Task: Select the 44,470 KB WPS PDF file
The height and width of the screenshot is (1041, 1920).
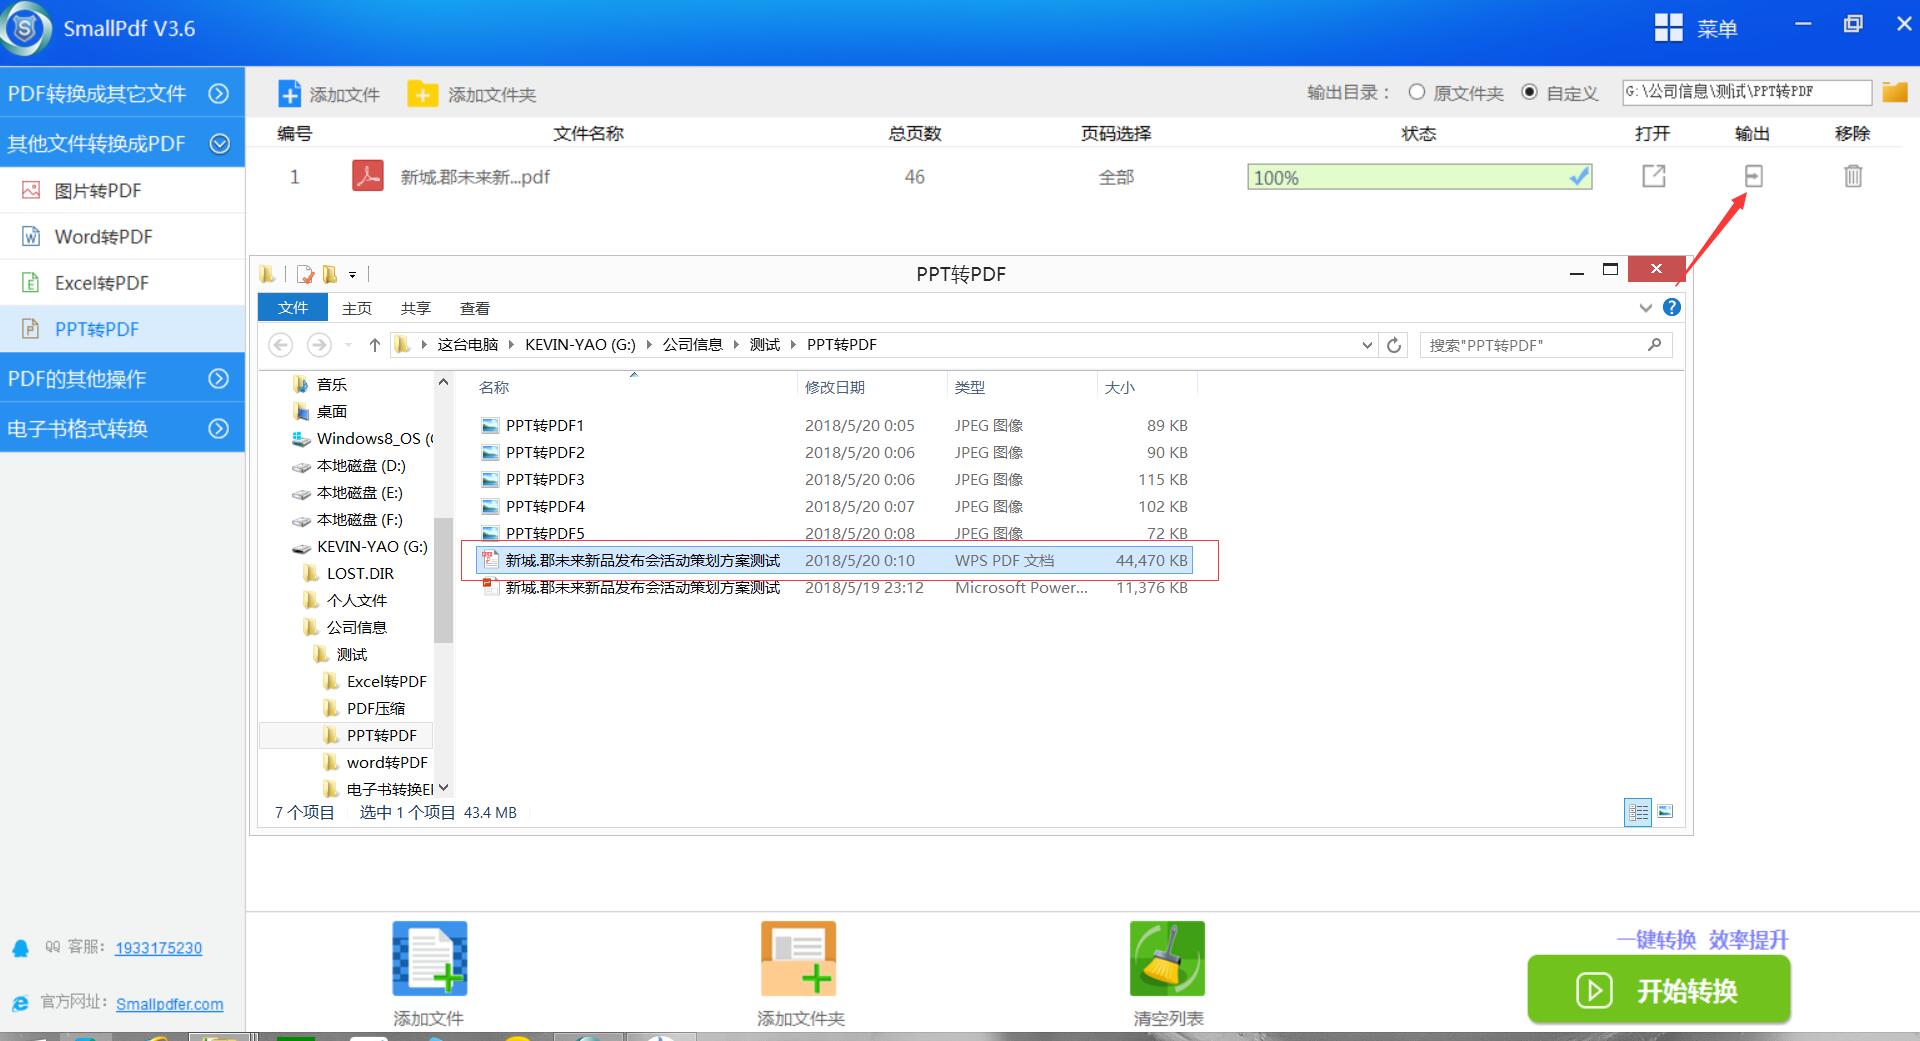Action: (x=835, y=560)
